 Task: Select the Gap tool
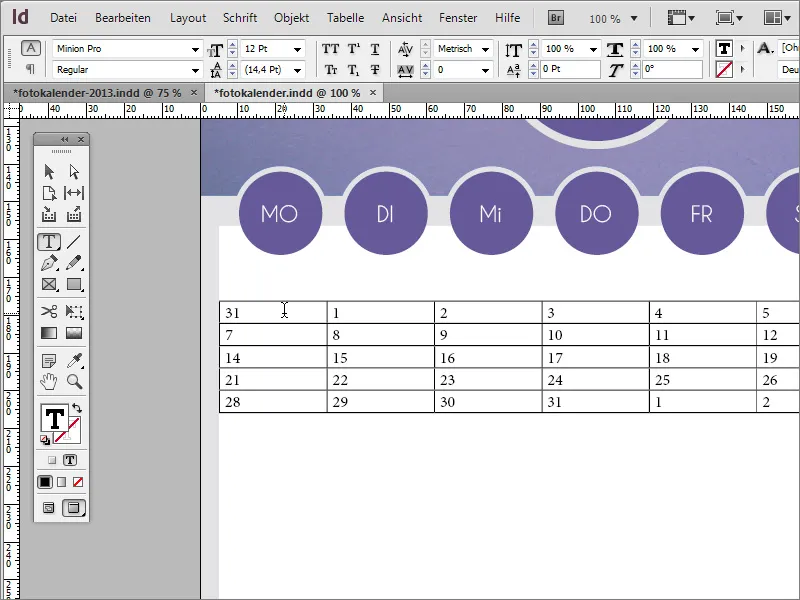pos(74,193)
